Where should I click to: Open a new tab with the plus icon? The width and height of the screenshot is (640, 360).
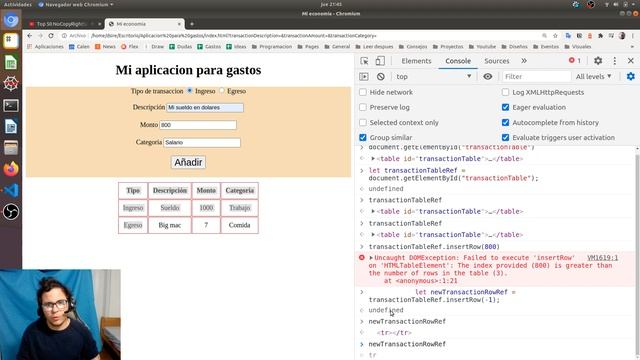click(192, 24)
